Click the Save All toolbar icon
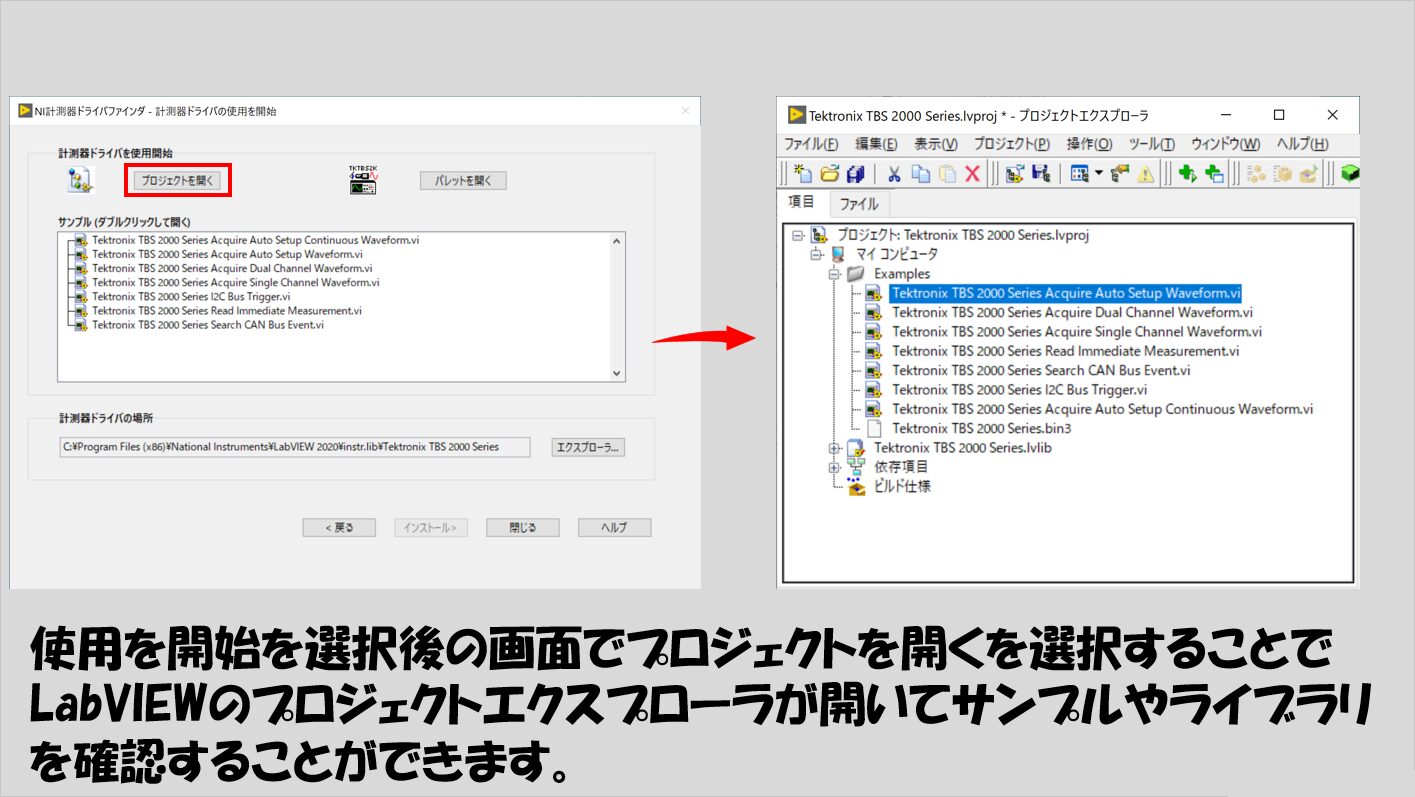Viewport: 1415px width, 797px height. (x=855, y=174)
